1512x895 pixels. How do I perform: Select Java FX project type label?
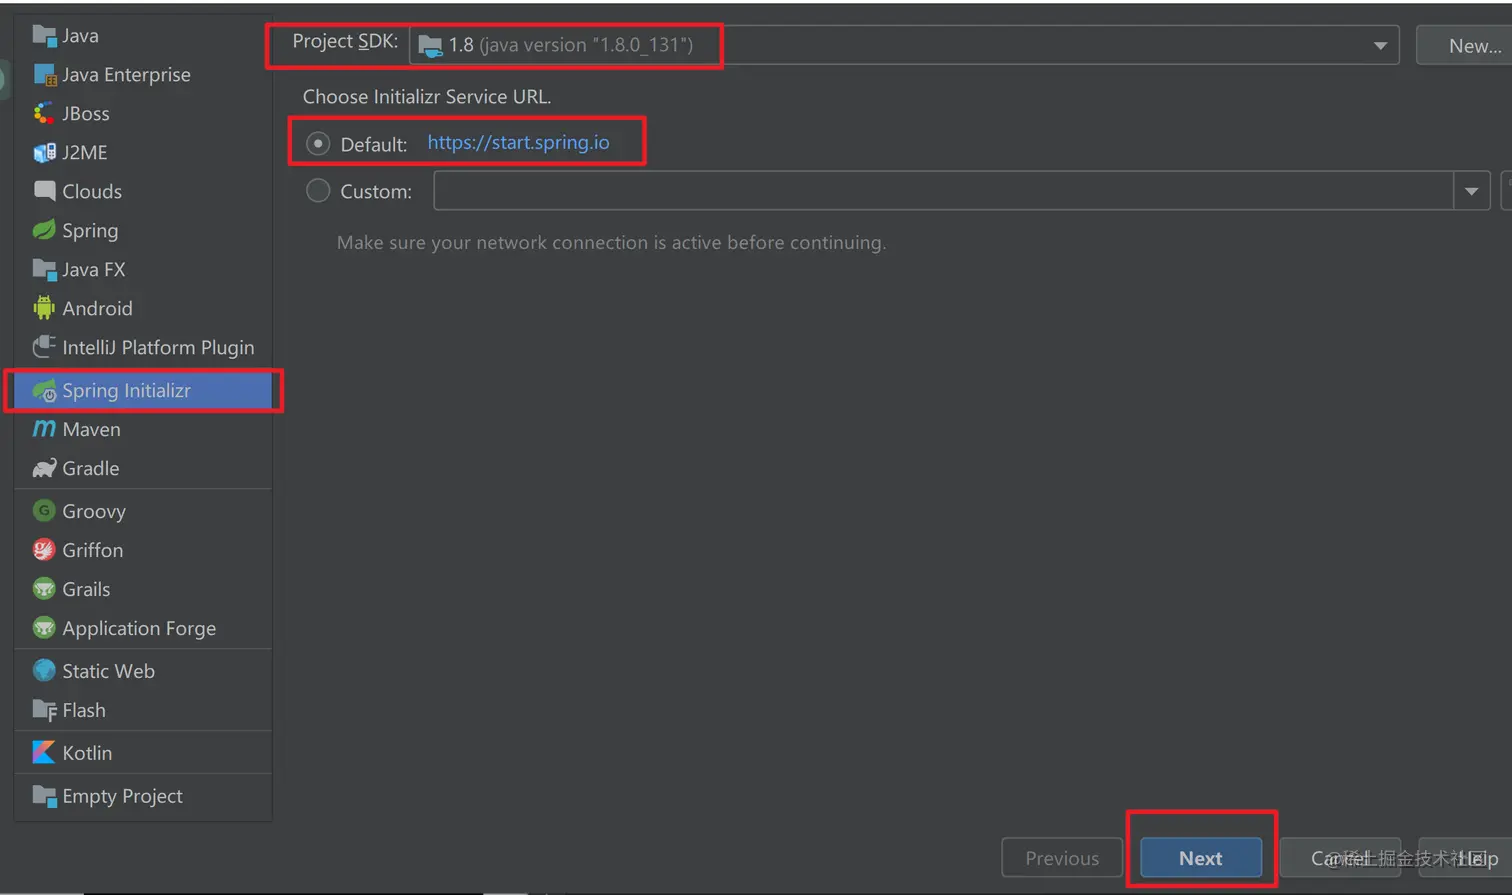point(93,269)
